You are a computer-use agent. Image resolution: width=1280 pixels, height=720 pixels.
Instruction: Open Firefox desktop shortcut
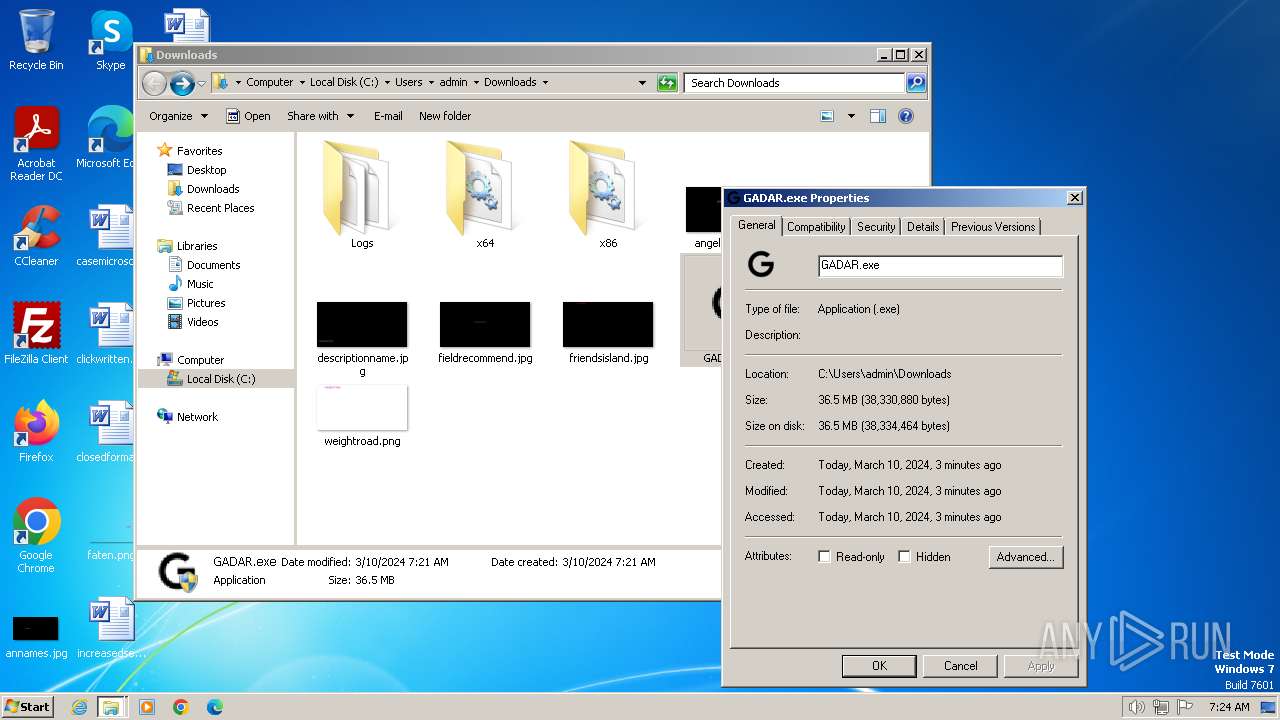[x=36, y=431]
